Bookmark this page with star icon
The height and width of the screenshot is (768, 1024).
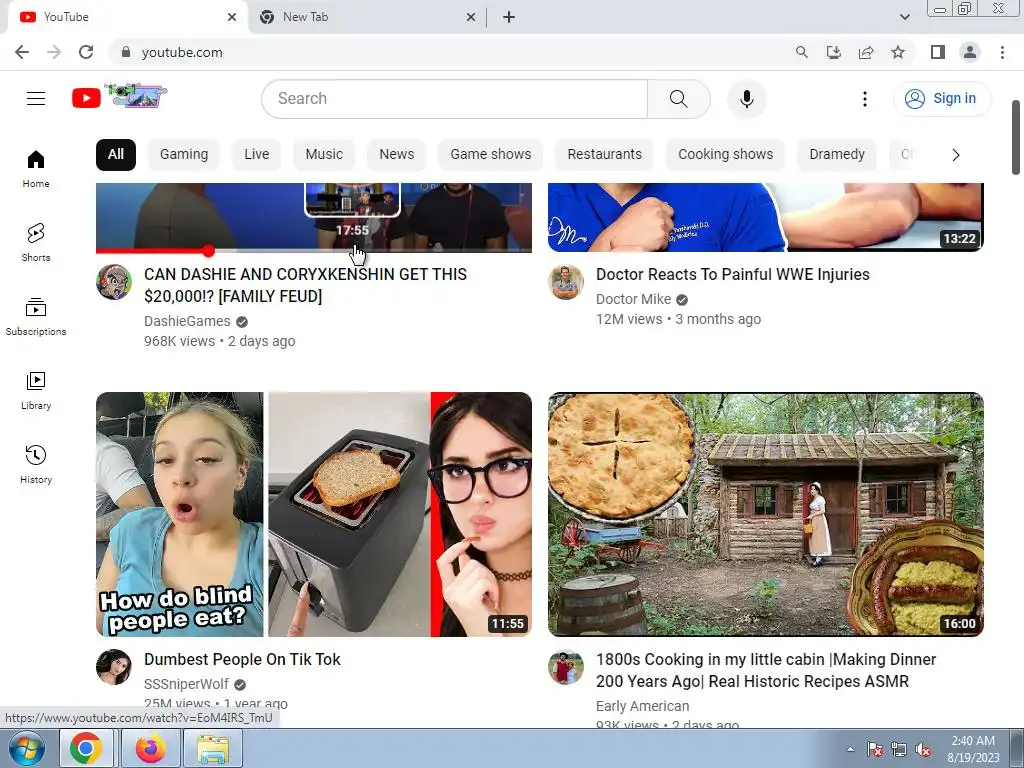tap(898, 52)
